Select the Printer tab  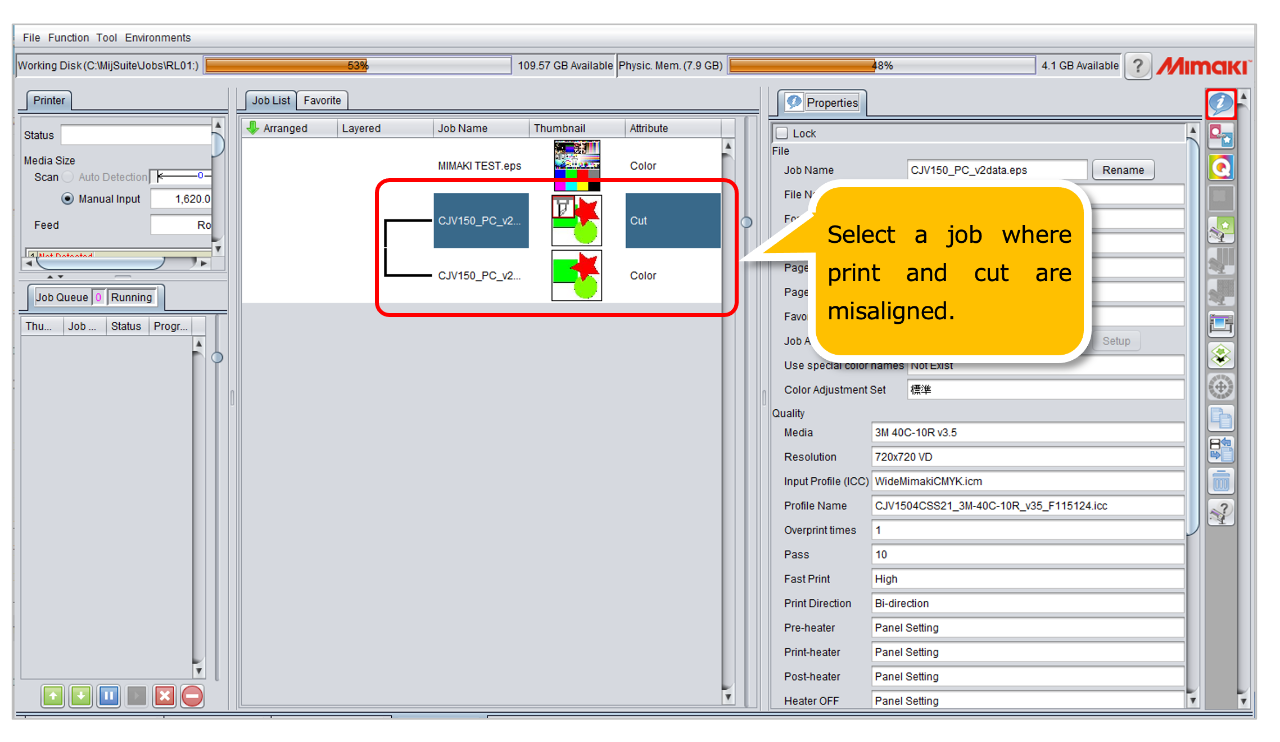49,100
